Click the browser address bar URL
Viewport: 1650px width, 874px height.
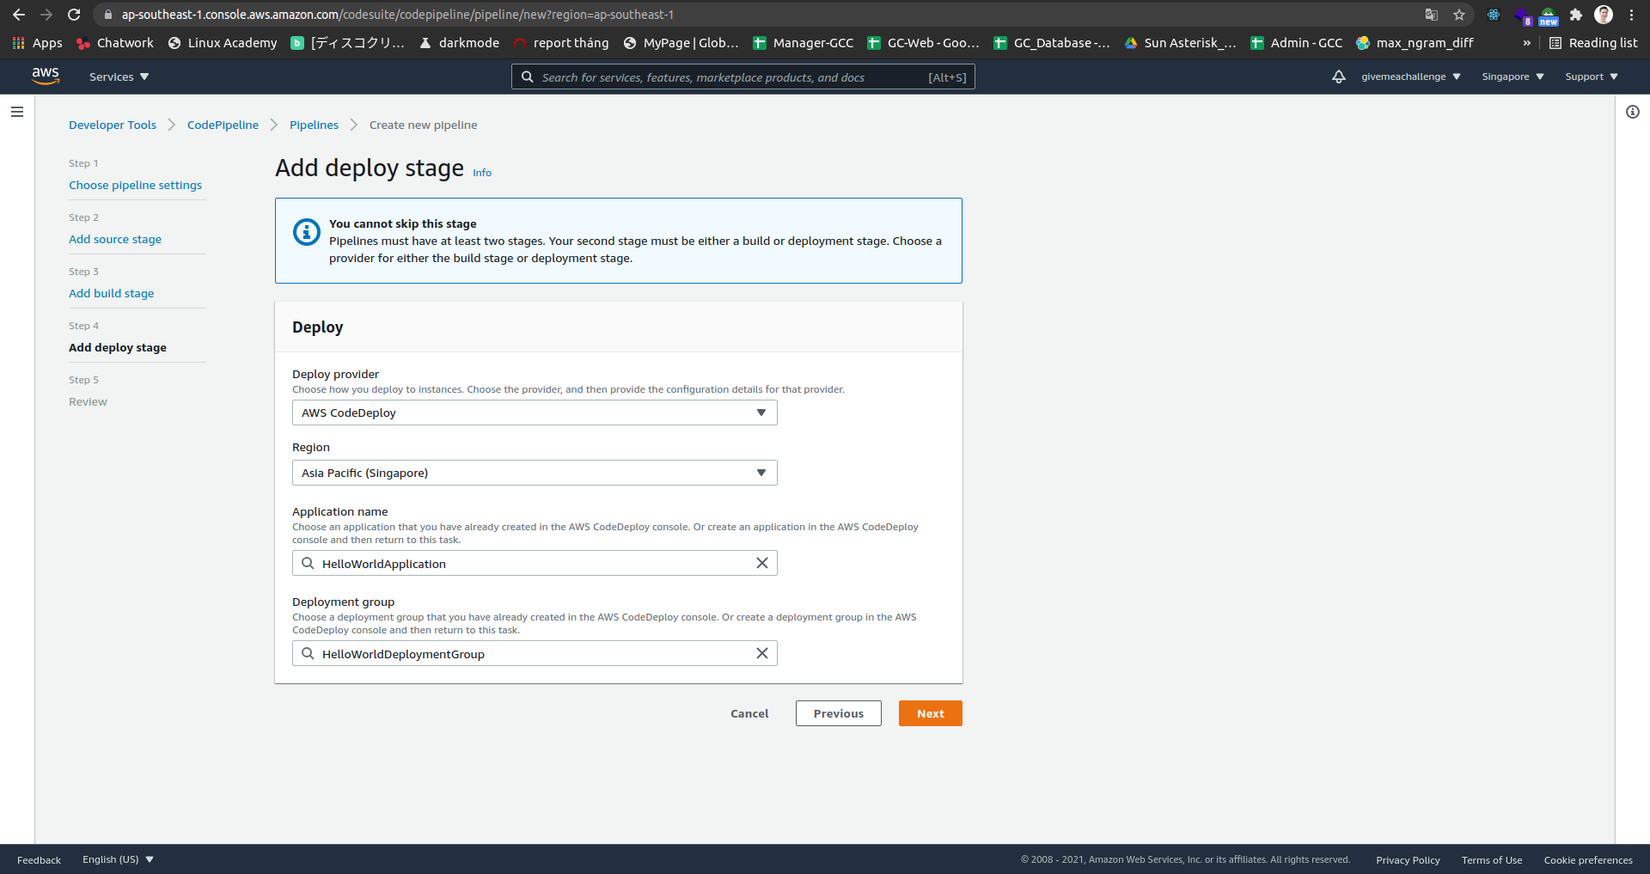point(398,15)
